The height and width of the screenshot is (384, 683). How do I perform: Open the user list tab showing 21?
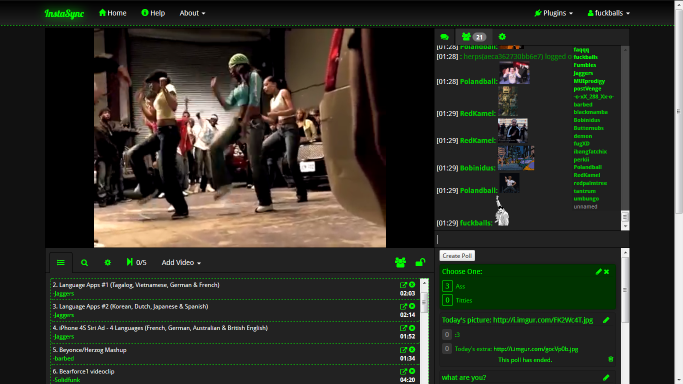coord(473,37)
